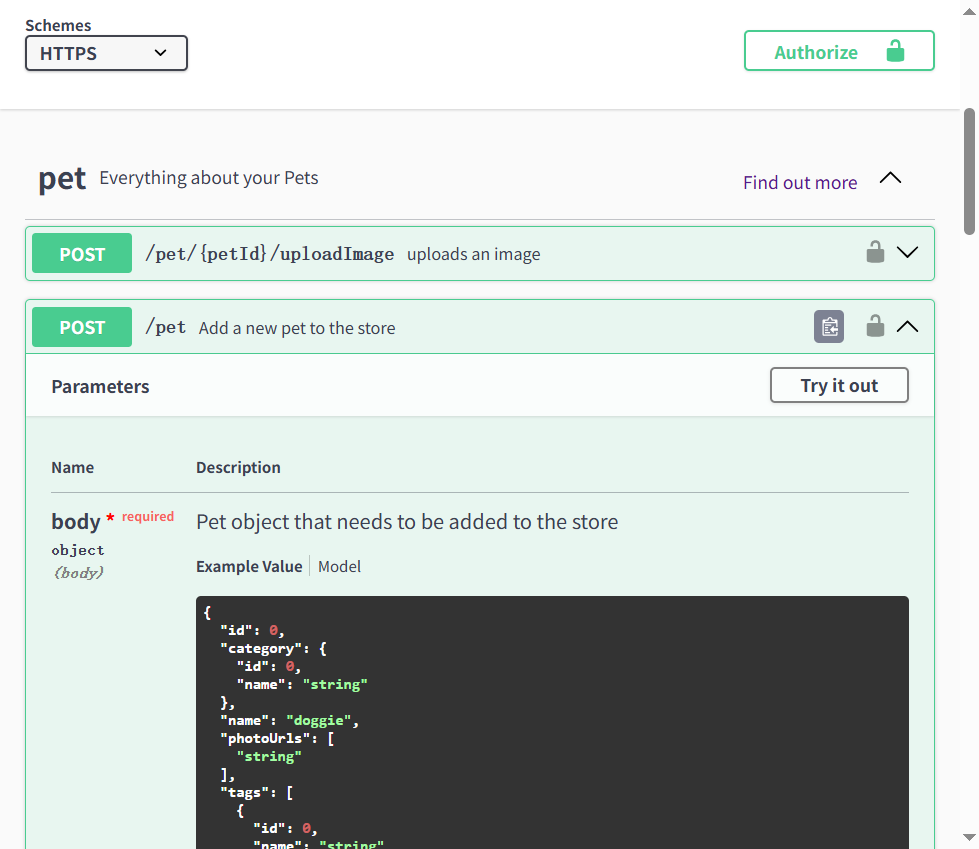The image size is (979, 849).
Task: Switch to the Model tab
Action: [339, 566]
